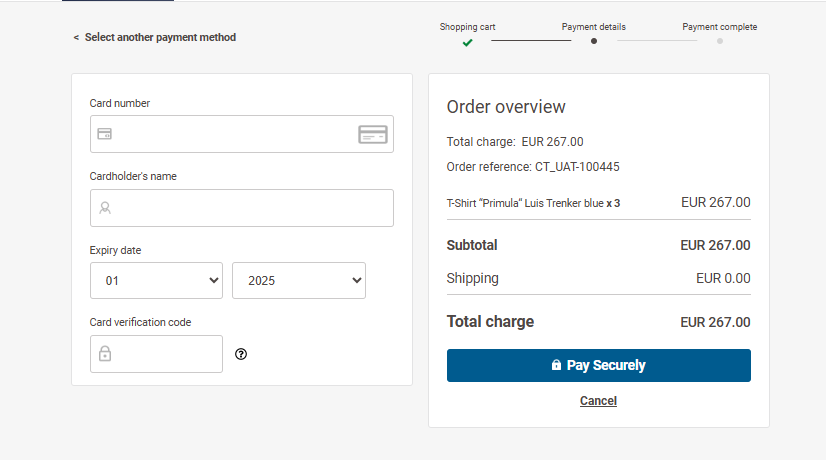Screen dimensions: 826x460
Task: Click the card icon in Card number field
Action: (104, 134)
